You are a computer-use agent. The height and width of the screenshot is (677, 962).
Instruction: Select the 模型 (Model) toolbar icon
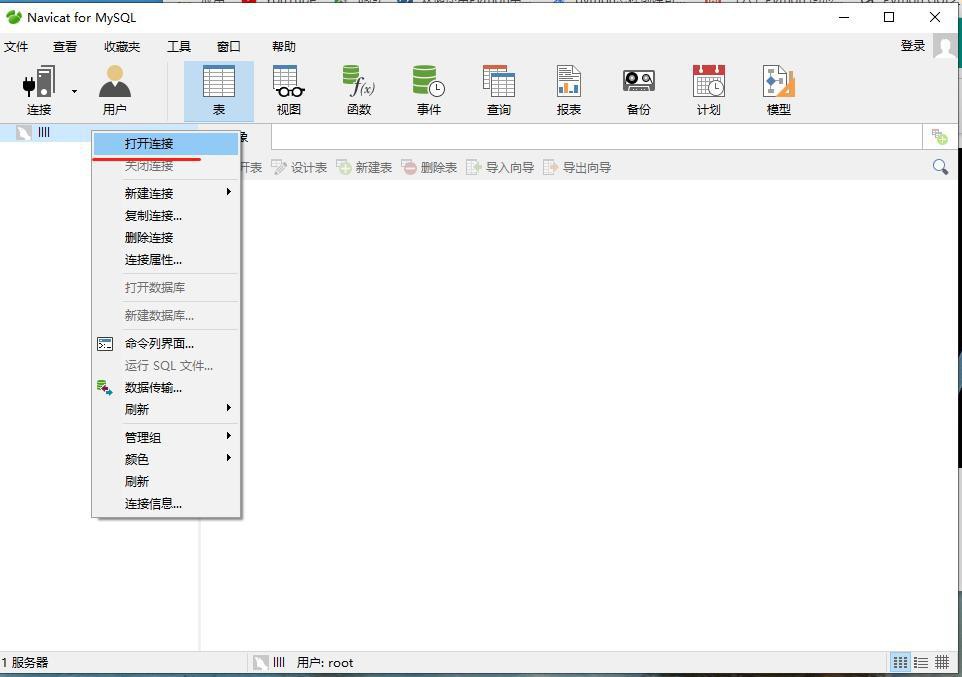tap(779, 91)
